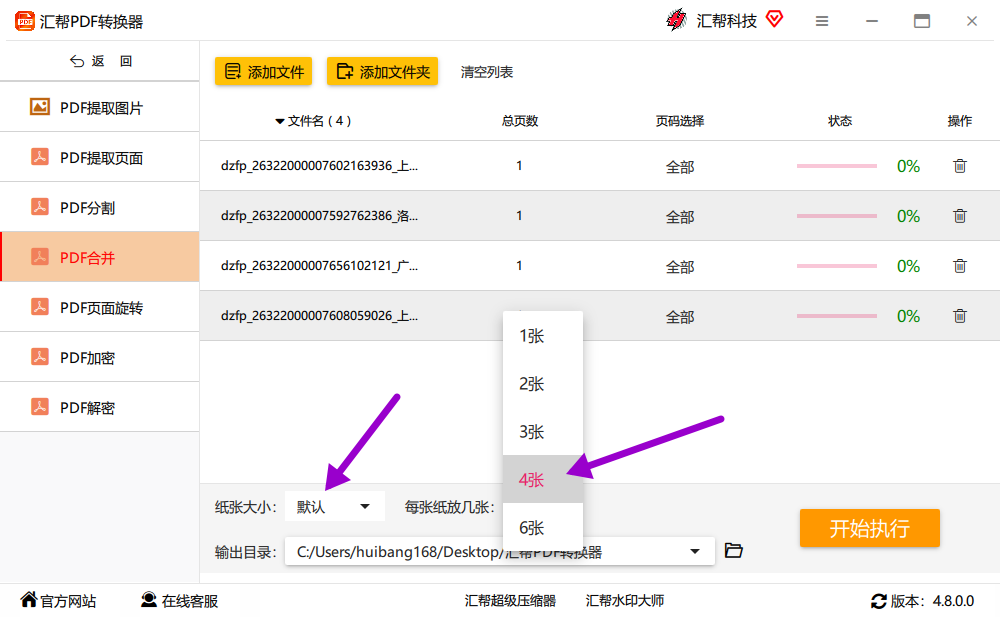Click progress bar of dzfp_26322000007656102121 row
The width and height of the screenshot is (1000, 617).
tap(837, 265)
